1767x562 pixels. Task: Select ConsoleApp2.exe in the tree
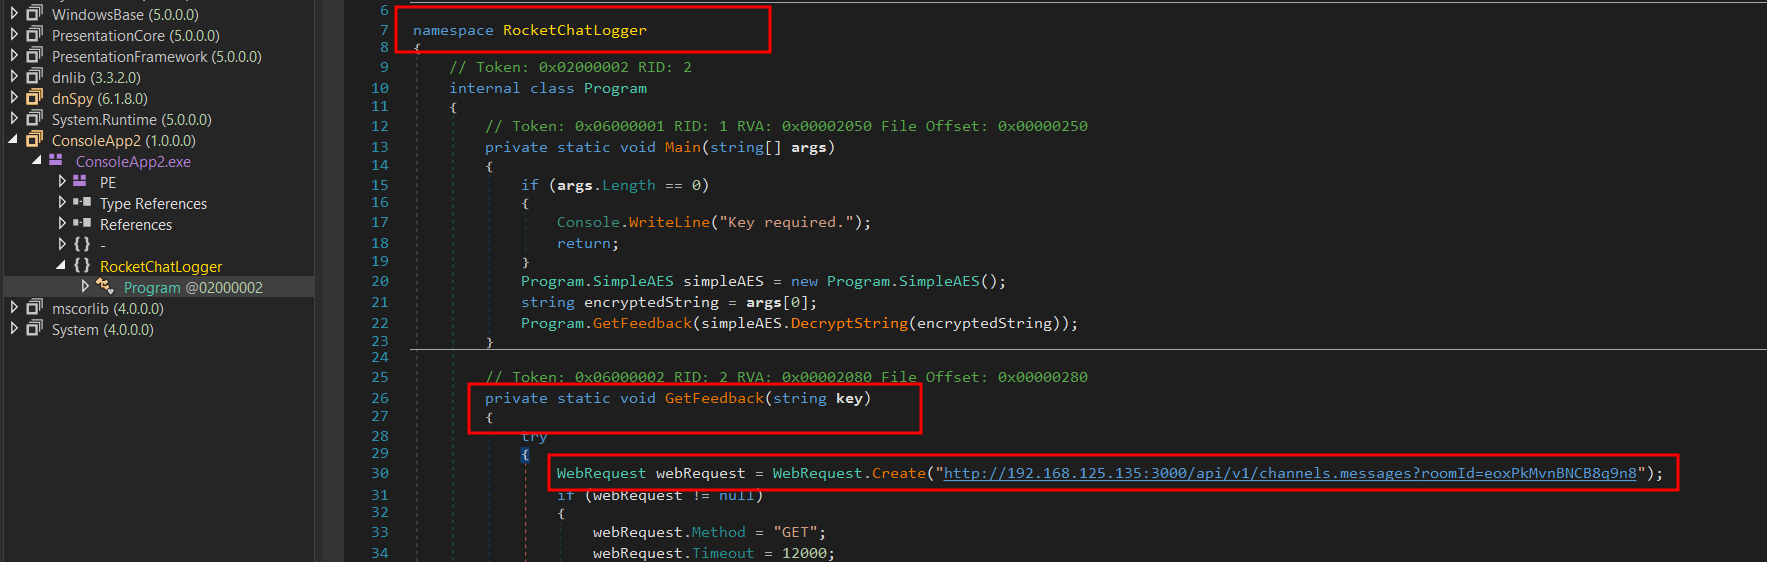133,162
